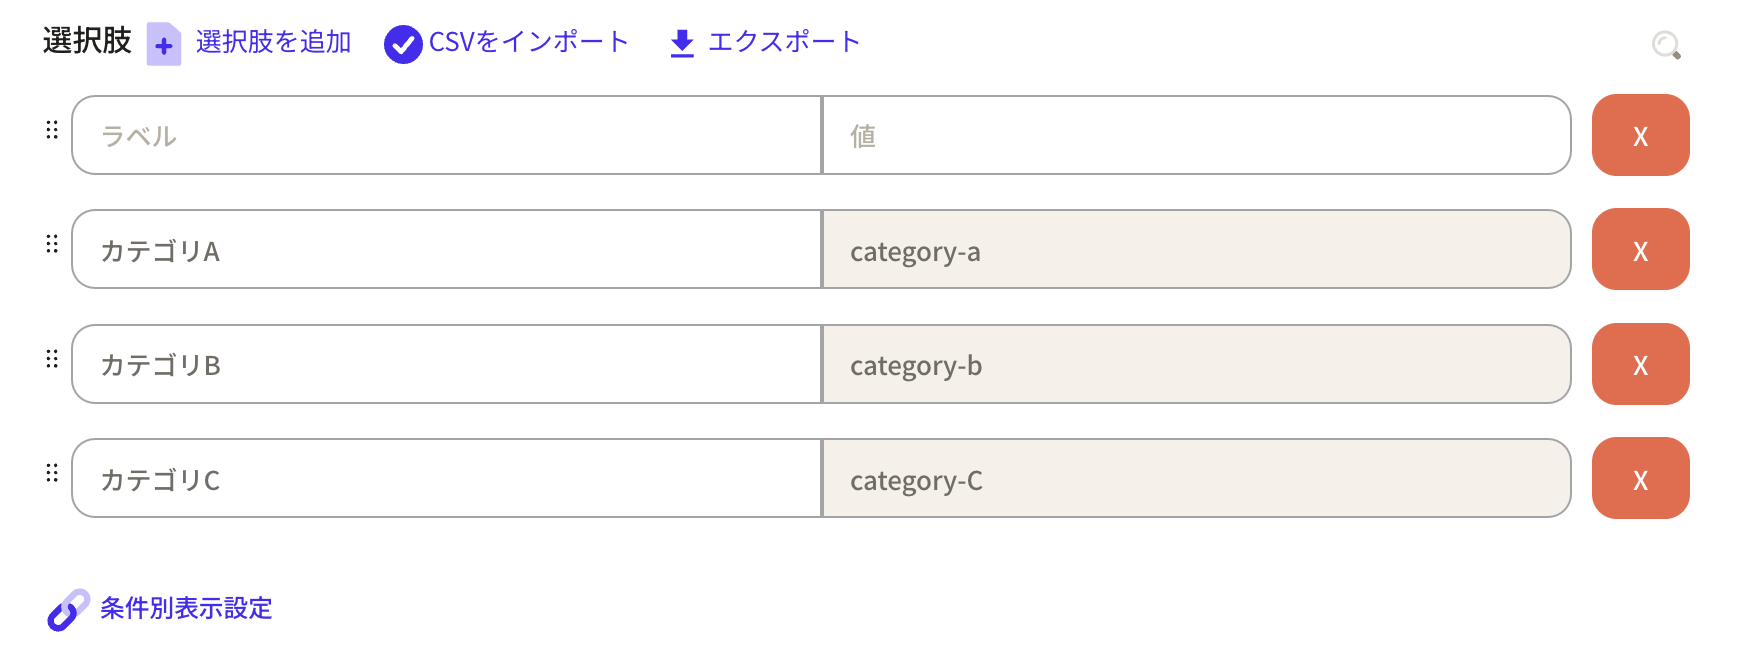1746x662 pixels.
Task: Remove the カテゴリC row with X
Action: [1640, 478]
